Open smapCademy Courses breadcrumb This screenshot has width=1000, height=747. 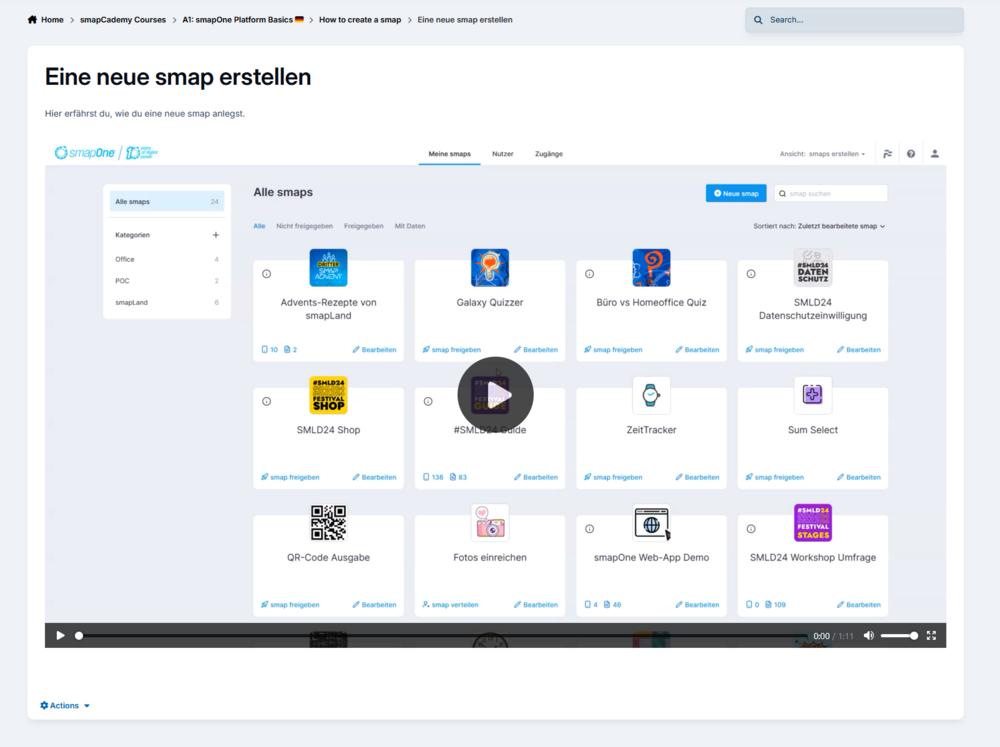pyautogui.click(x=122, y=20)
